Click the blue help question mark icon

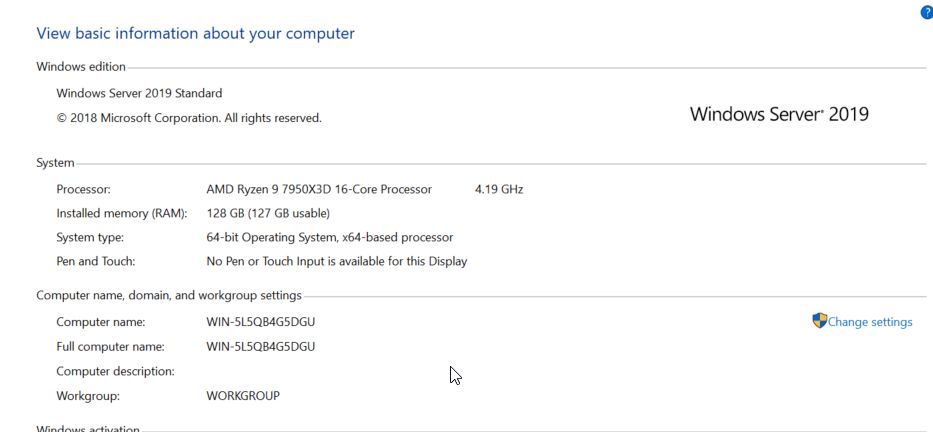tap(926, 13)
